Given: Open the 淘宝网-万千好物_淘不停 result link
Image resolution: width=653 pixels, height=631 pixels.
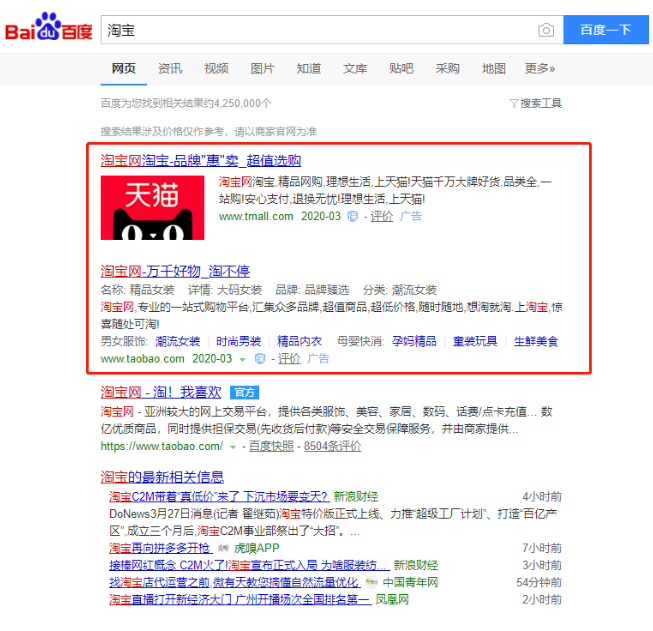Looking at the screenshot, I should pyautogui.click(x=175, y=271).
